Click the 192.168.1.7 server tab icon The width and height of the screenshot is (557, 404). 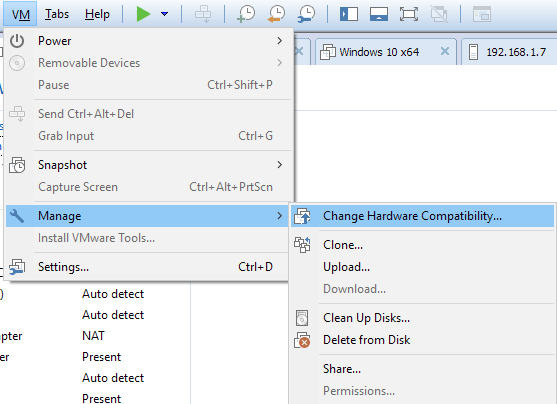(474, 52)
